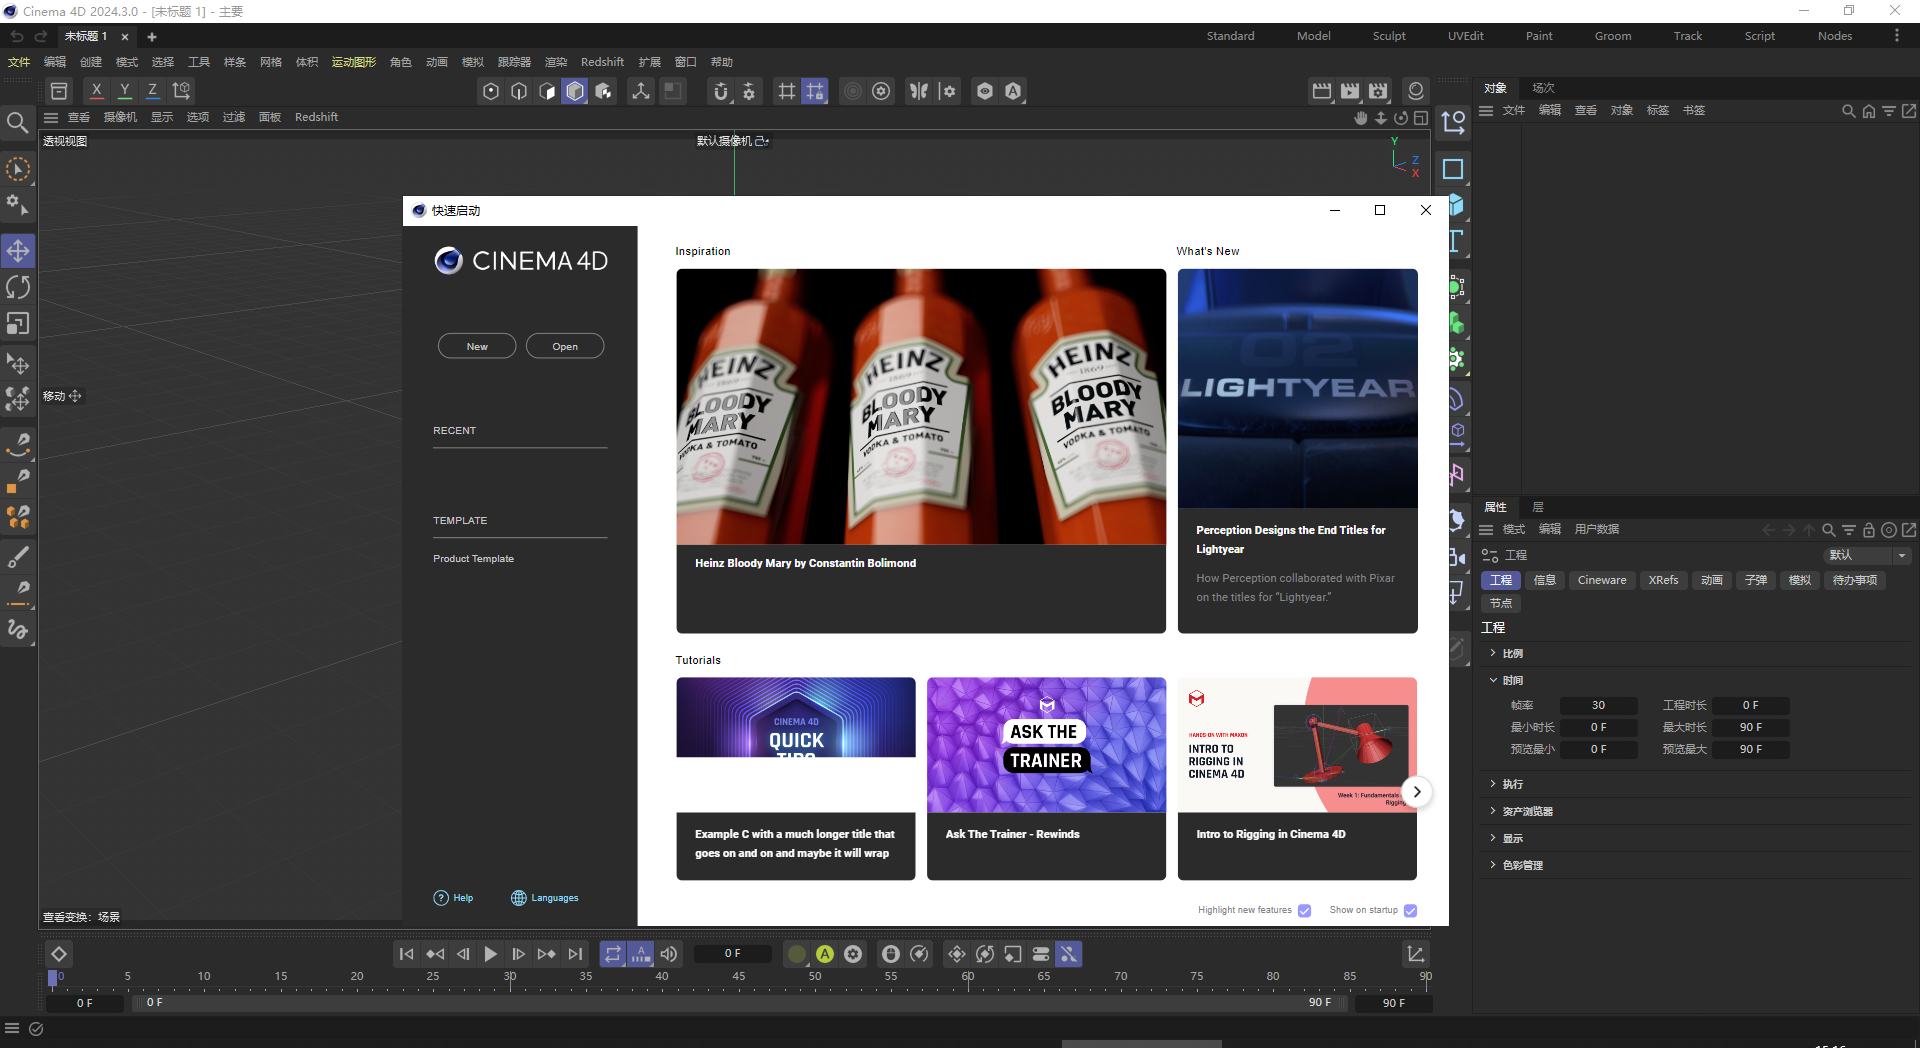Collapse the 时间 section in attributes
This screenshot has width=1920, height=1048.
[1493, 680]
